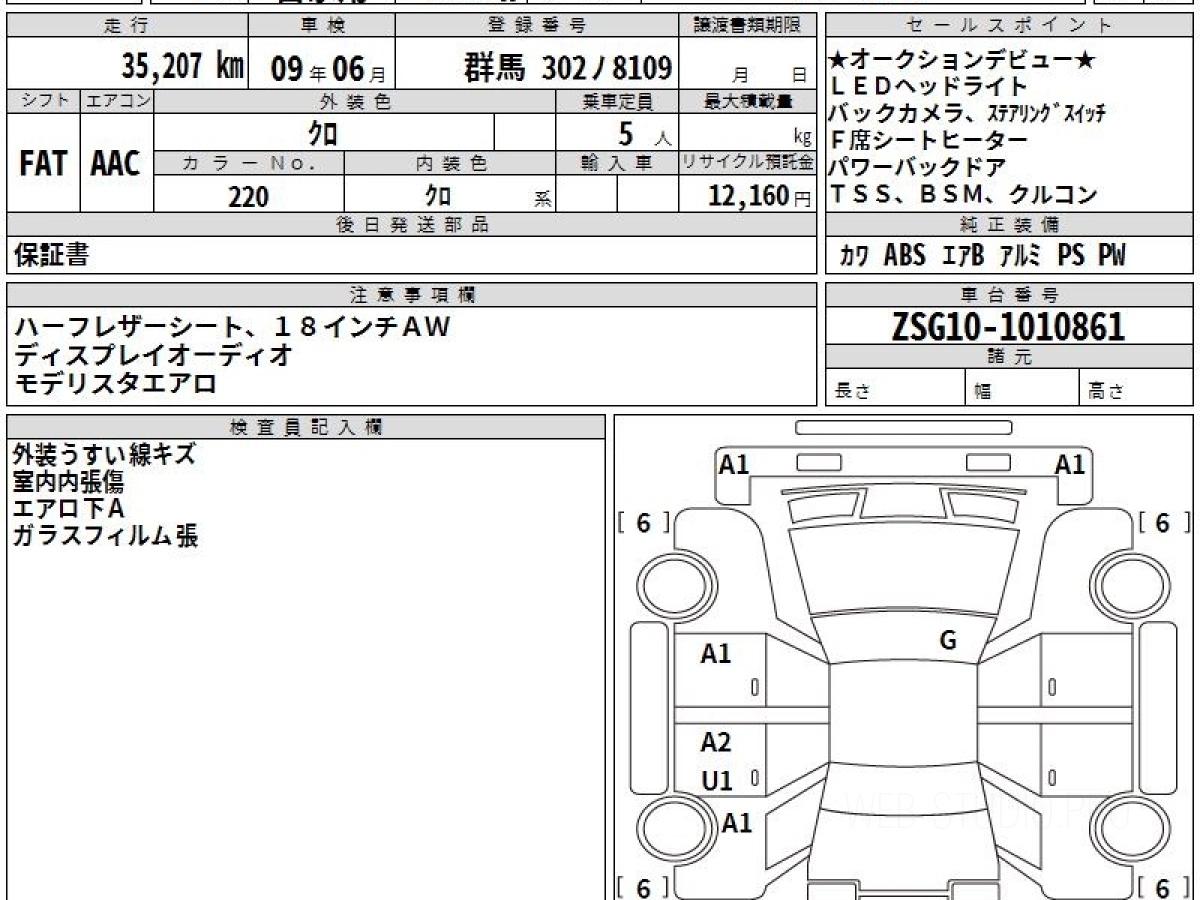Select アルミ in the 純正装備 row
Viewport: 1200px width, 900px height.
[x=1021, y=256]
